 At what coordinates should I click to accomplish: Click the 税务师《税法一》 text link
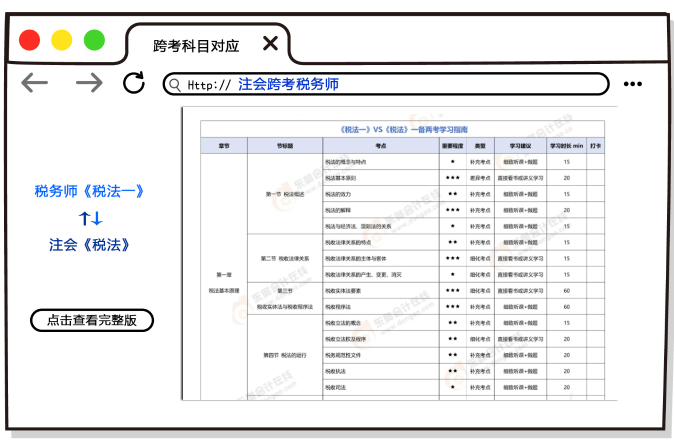coord(91,192)
